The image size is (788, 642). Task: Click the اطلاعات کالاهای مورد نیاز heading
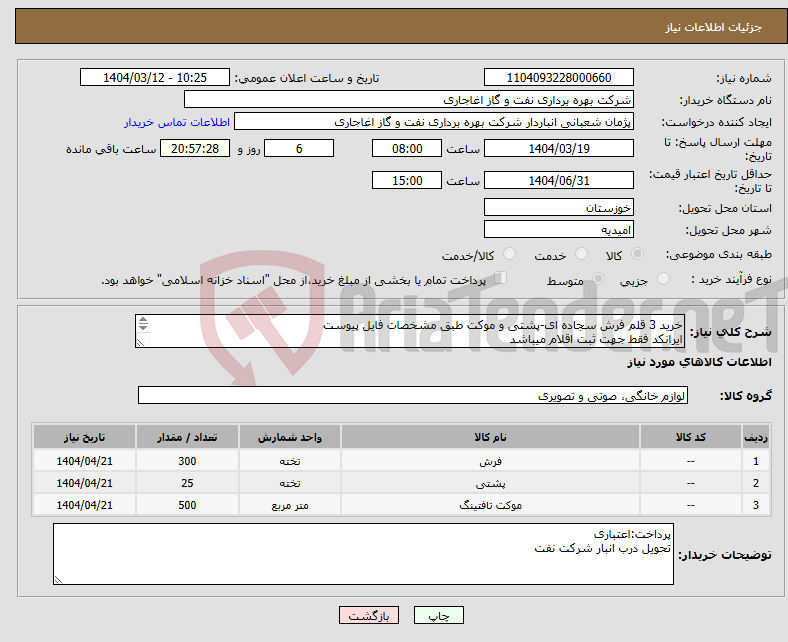click(699, 362)
